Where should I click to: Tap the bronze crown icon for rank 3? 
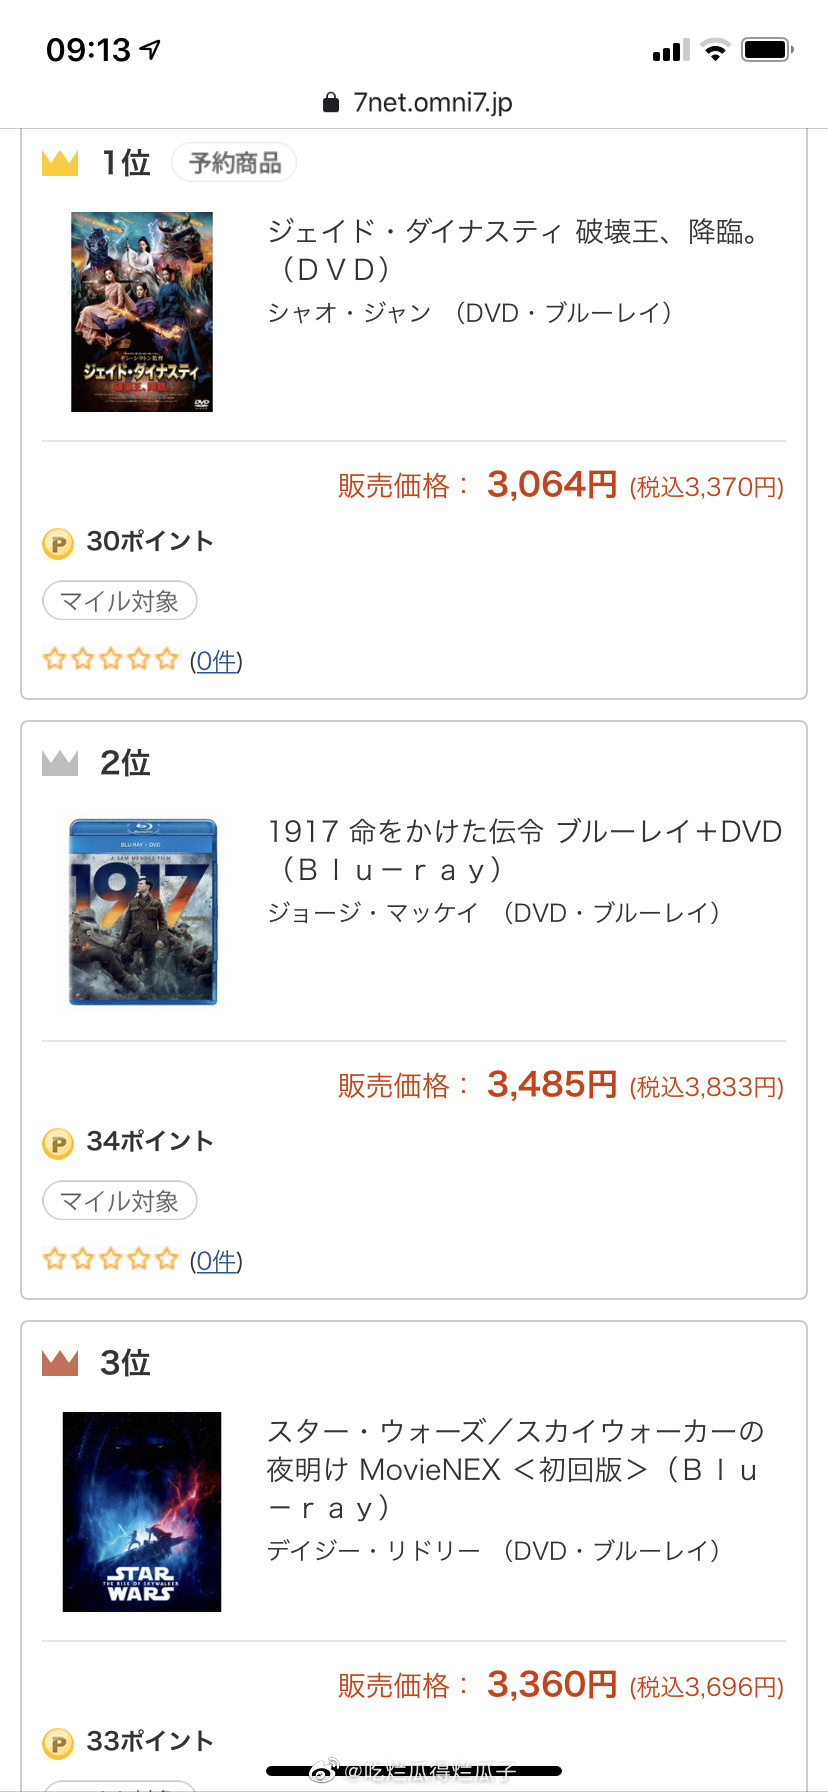point(60,1362)
